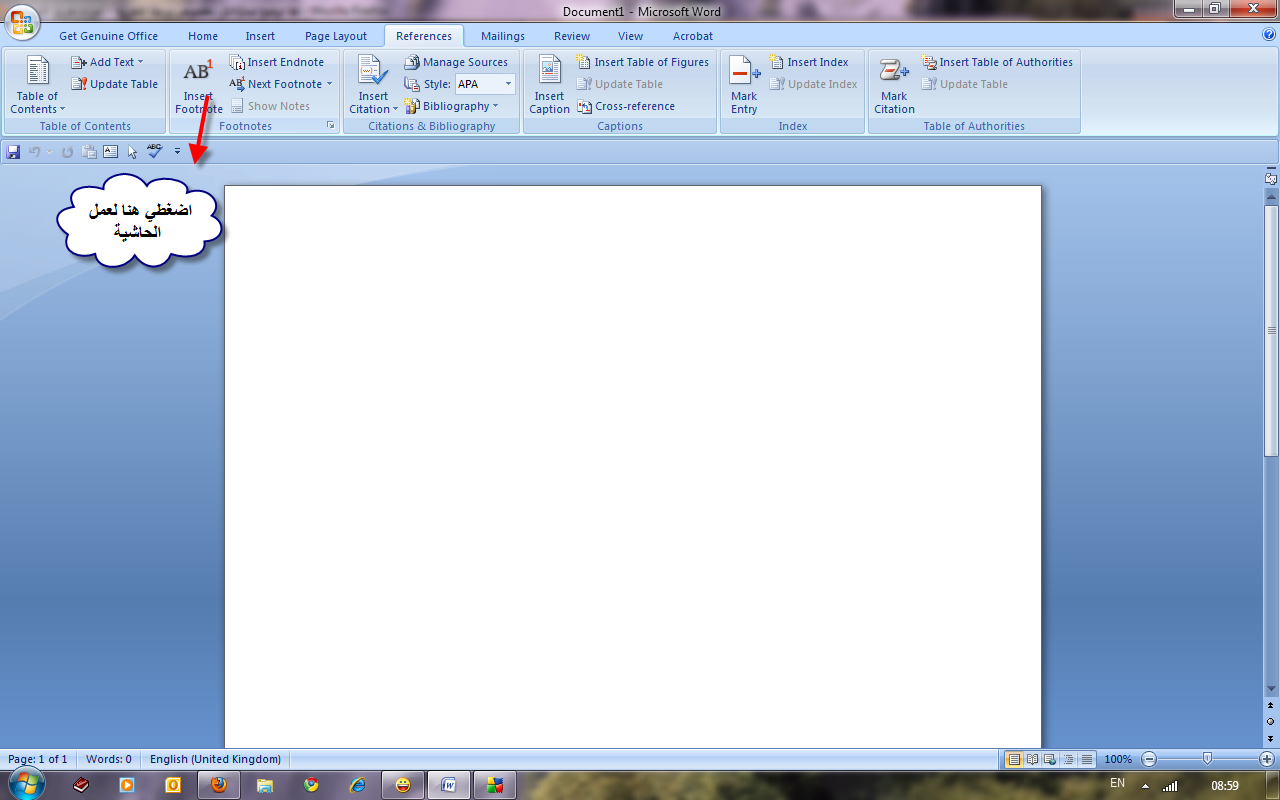The height and width of the screenshot is (800, 1280).
Task: Click Insert Table of Authorities
Action: click(x=997, y=62)
